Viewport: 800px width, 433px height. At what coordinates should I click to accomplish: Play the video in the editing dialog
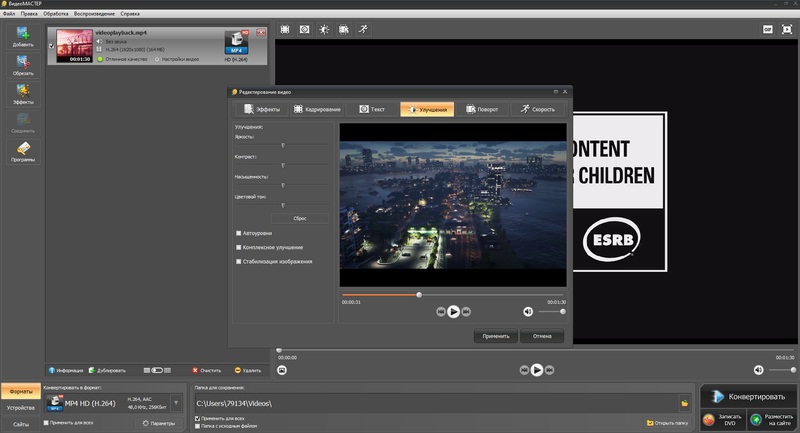click(x=453, y=312)
